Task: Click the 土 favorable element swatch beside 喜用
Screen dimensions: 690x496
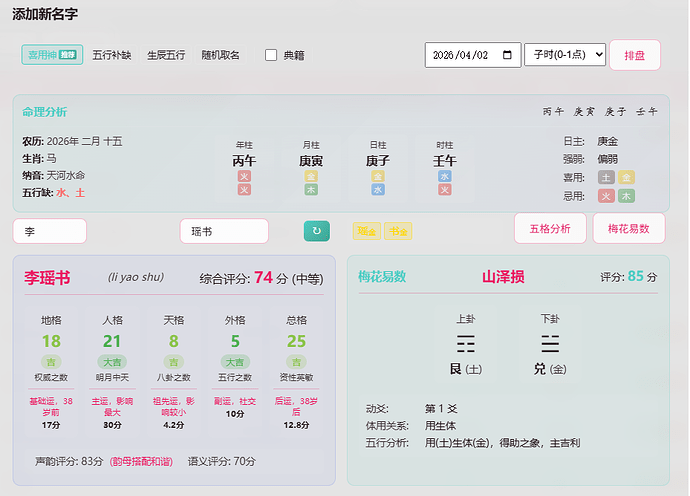Action: coord(606,177)
